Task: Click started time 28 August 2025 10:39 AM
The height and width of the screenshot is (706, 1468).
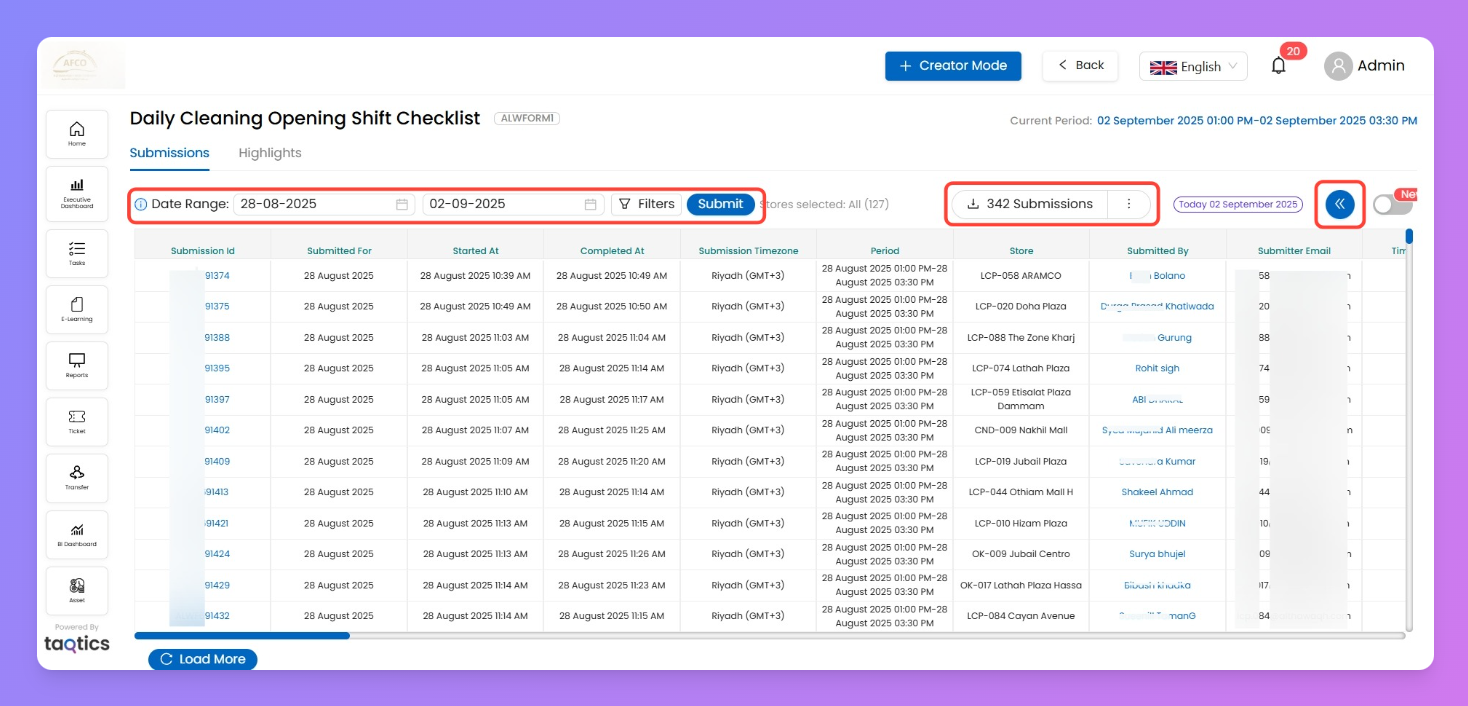Action: tap(475, 276)
